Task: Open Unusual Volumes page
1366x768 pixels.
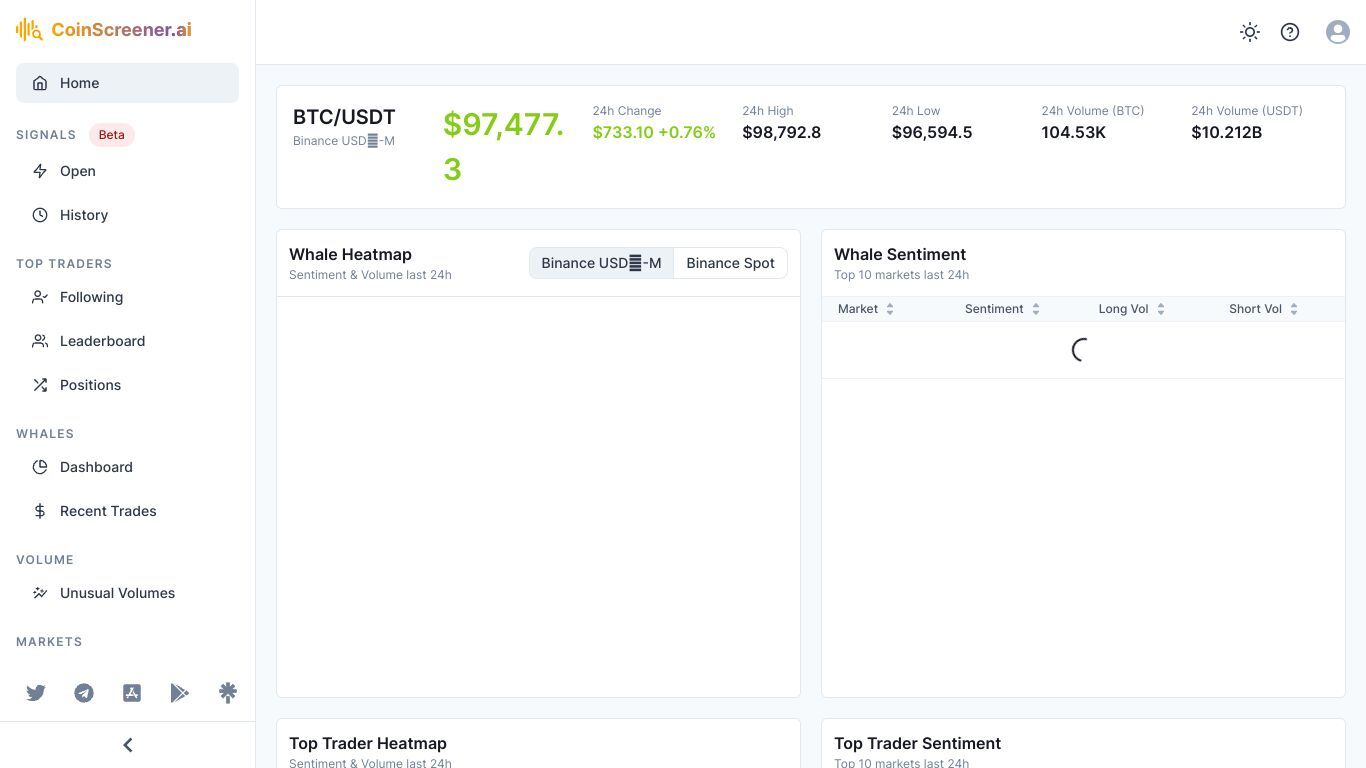Action: [x=127, y=593]
